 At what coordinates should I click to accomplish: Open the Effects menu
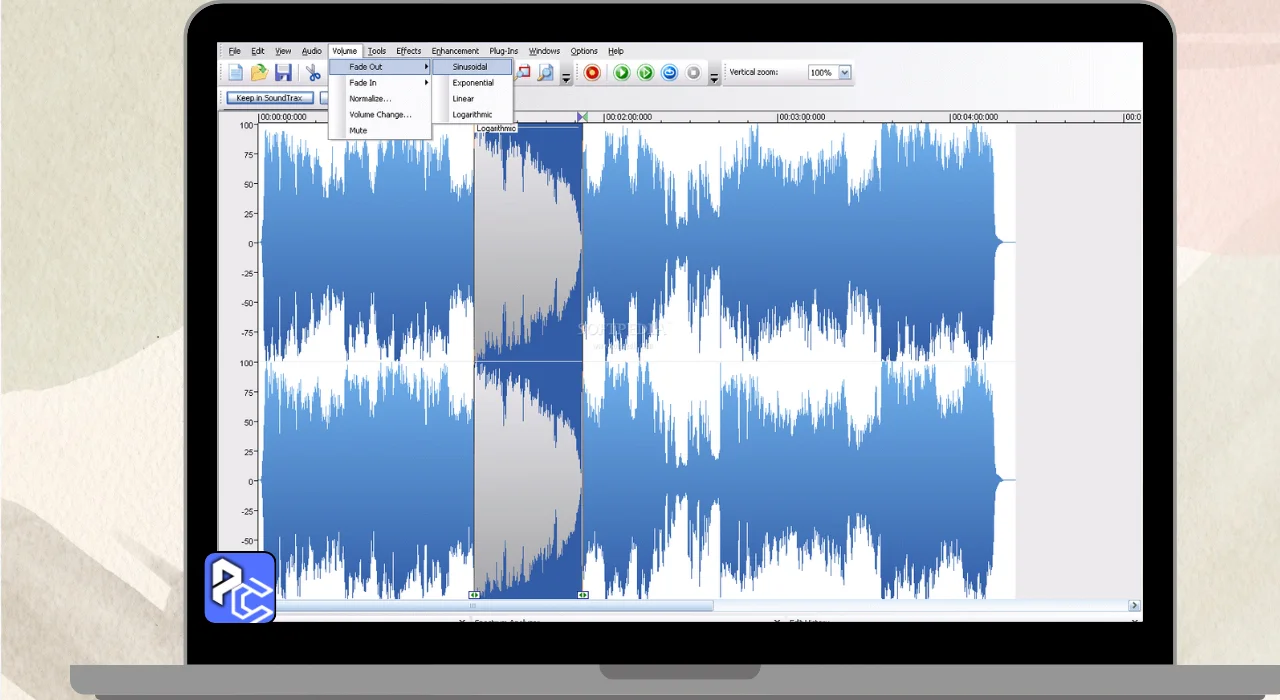(x=408, y=51)
